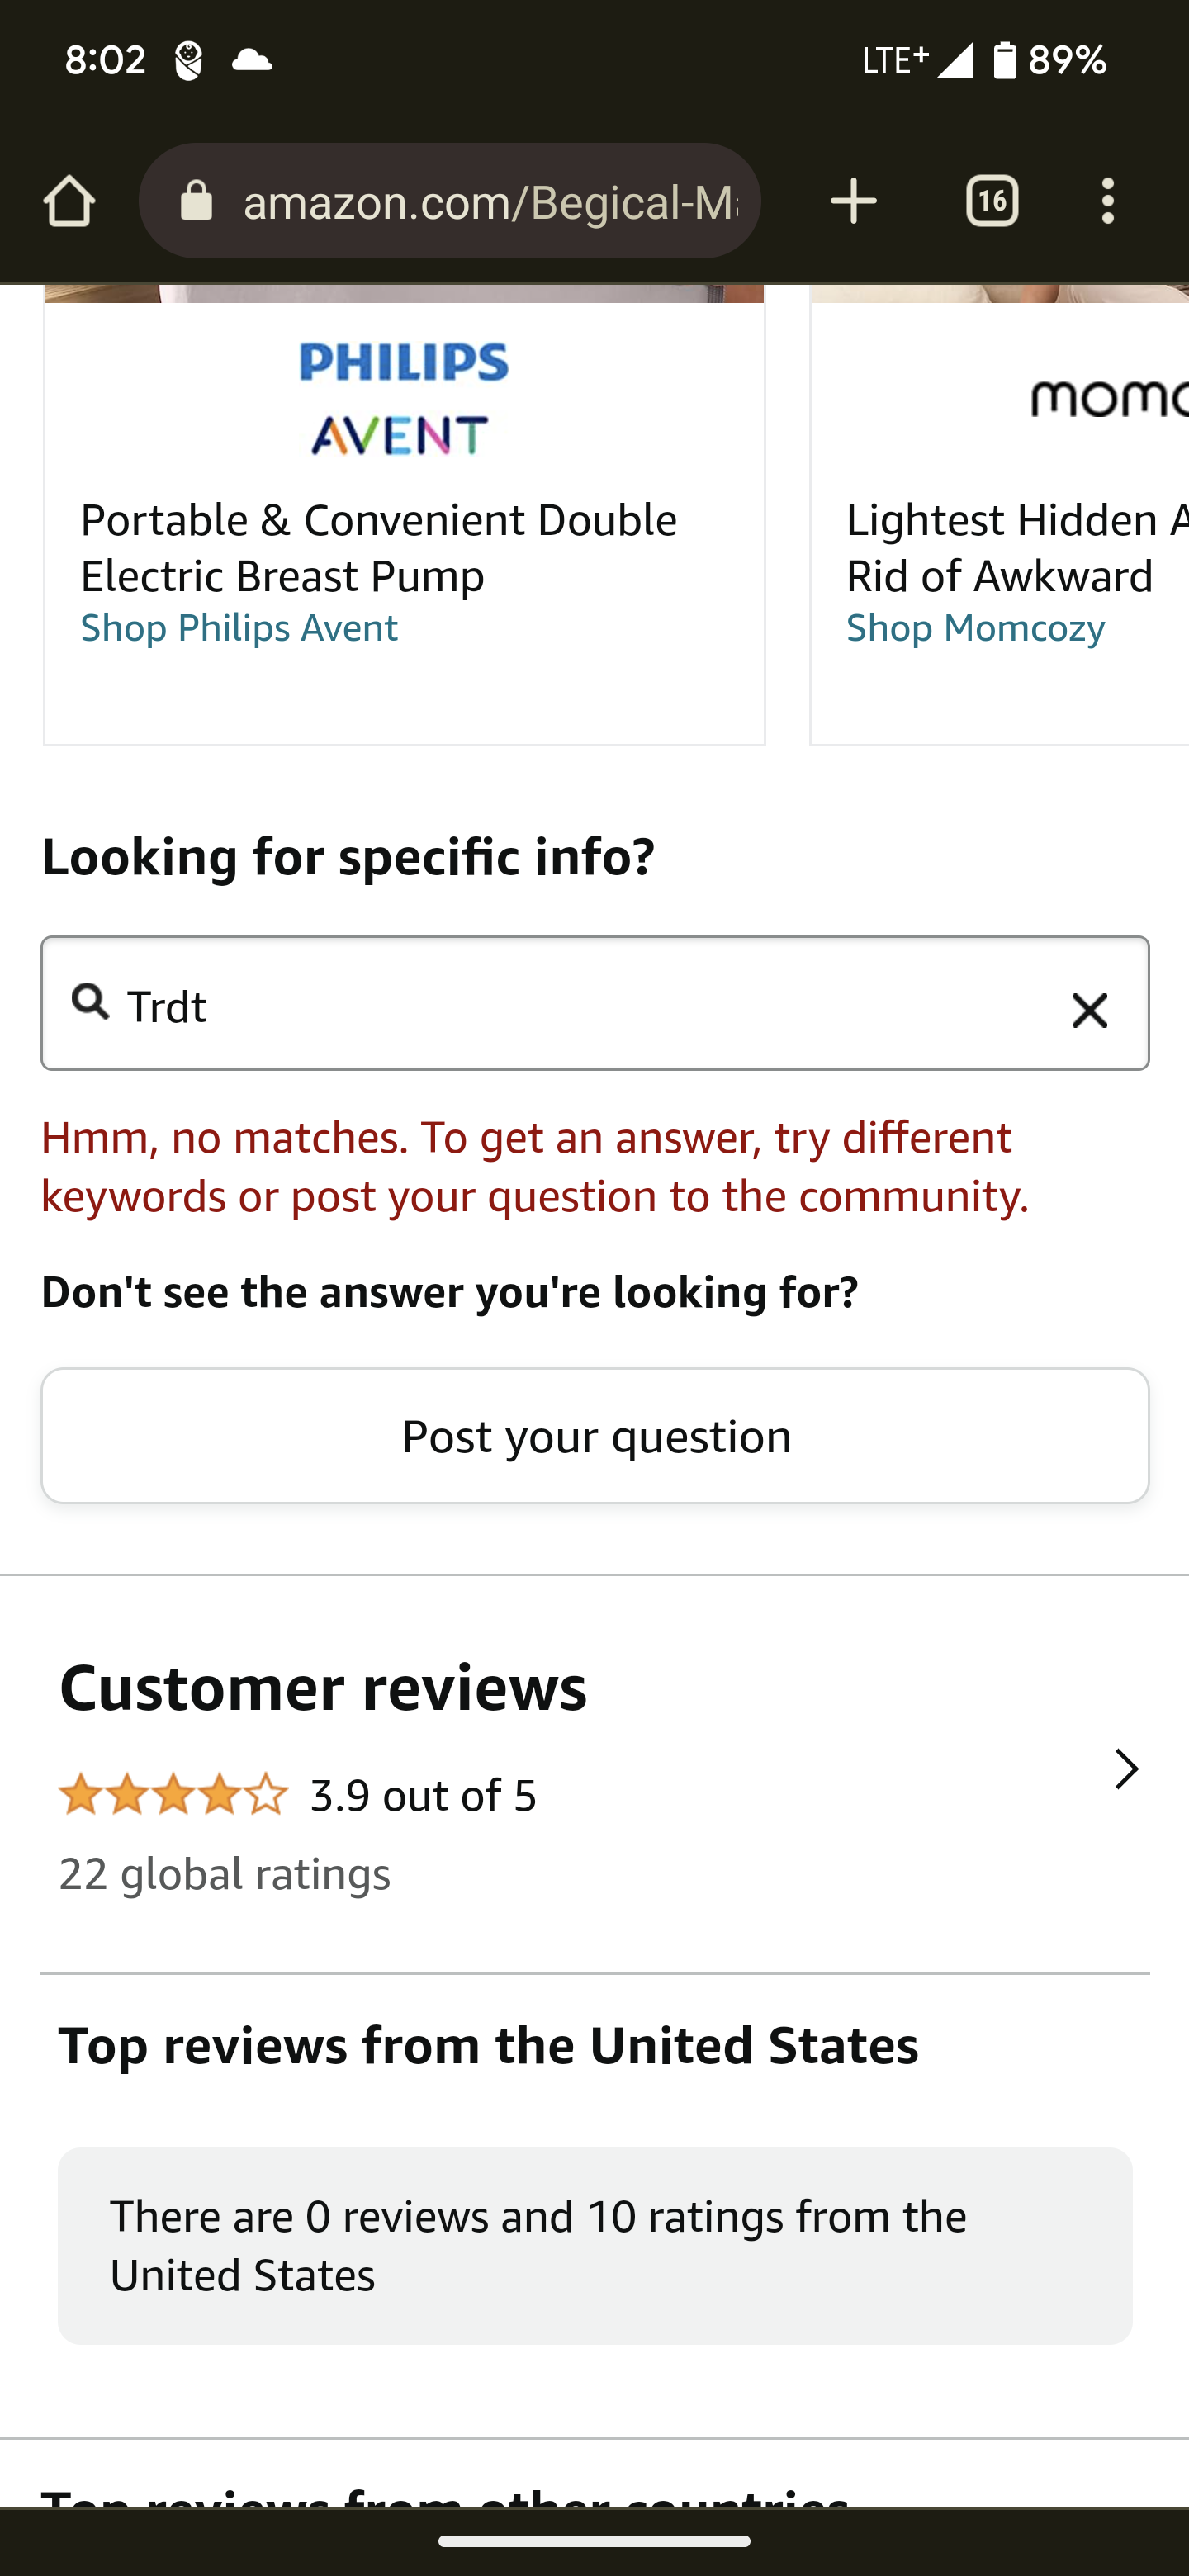
Task: Open Shop Momcozy link
Action: coord(975,628)
